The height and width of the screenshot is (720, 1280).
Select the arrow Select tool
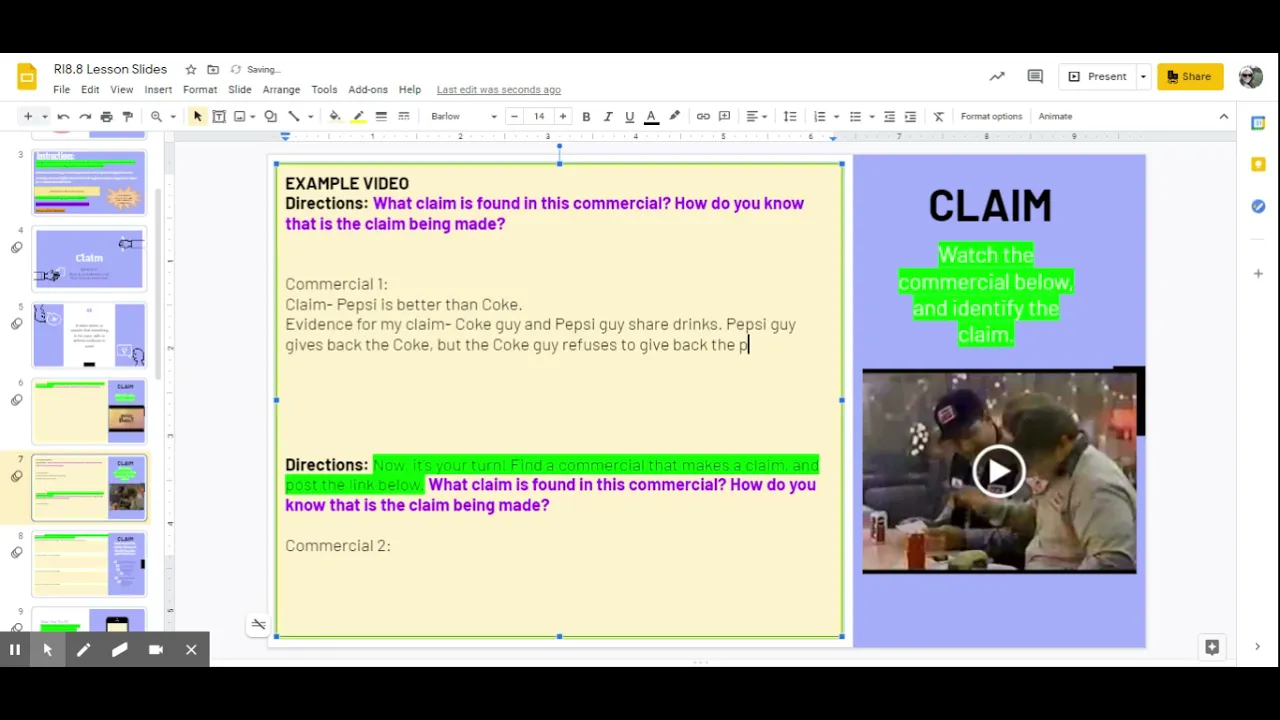tap(198, 117)
